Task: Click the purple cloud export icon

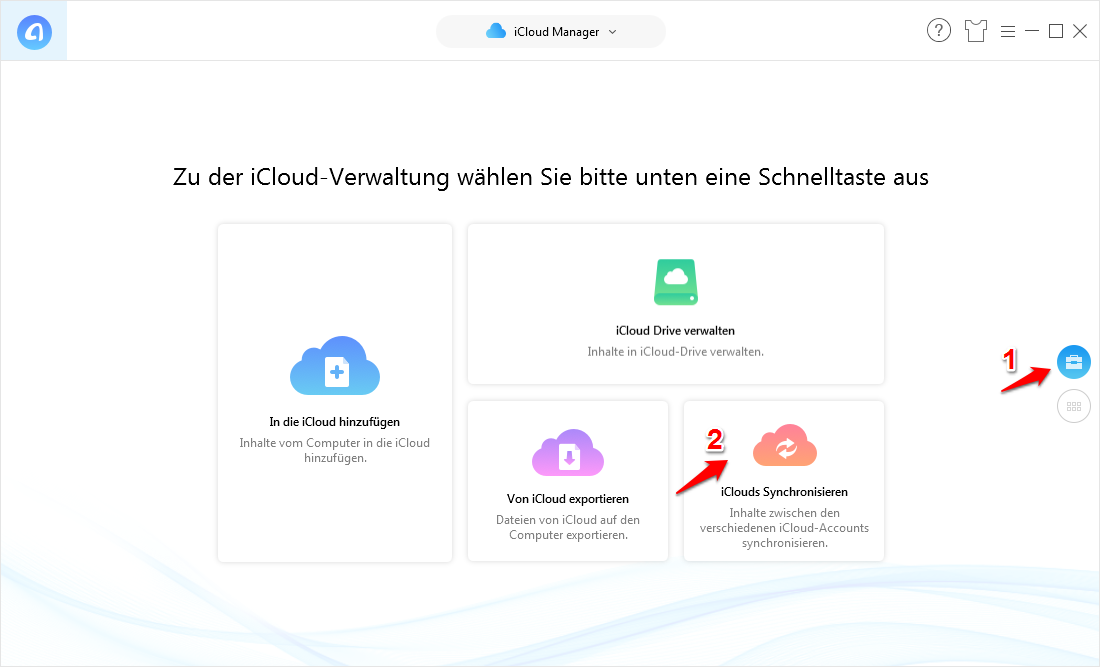Action: (568, 453)
